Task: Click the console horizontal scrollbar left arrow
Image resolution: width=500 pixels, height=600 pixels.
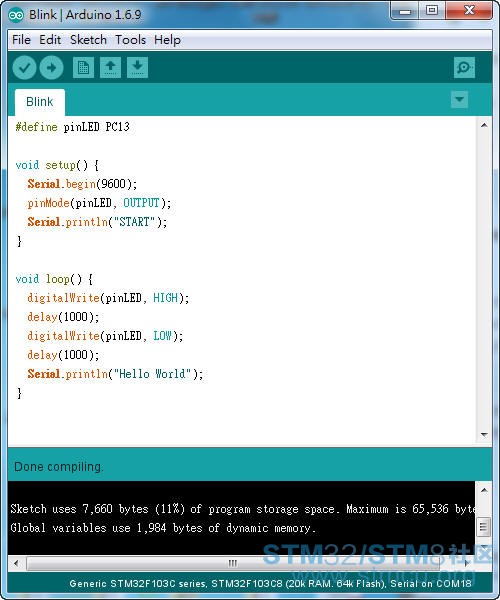Action: 16,563
